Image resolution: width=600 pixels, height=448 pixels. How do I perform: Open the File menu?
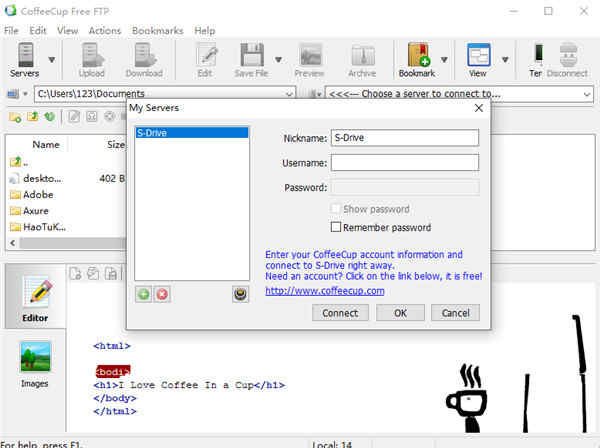[x=11, y=31]
